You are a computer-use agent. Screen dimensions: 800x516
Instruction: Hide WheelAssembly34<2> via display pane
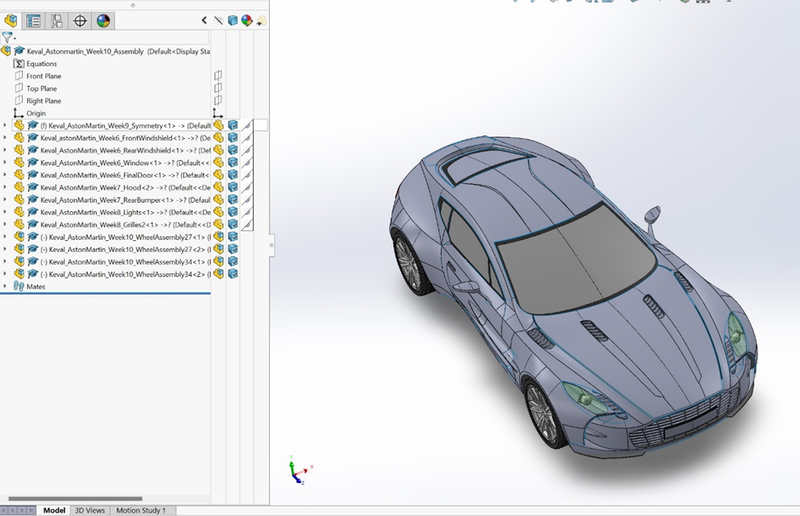pyautogui.click(x=218, y=274)
